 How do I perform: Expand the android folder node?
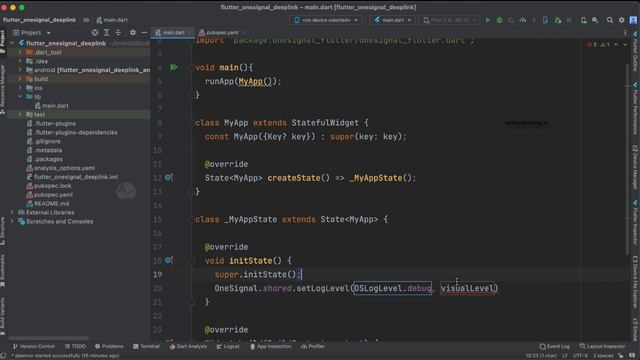pyautogui.click(x=20, y=70)
